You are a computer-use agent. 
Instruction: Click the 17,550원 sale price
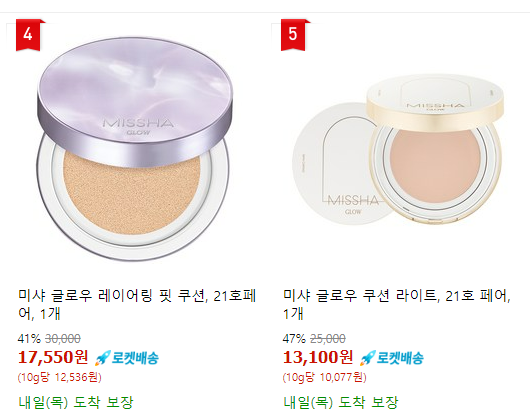click(x=53, y=357)
